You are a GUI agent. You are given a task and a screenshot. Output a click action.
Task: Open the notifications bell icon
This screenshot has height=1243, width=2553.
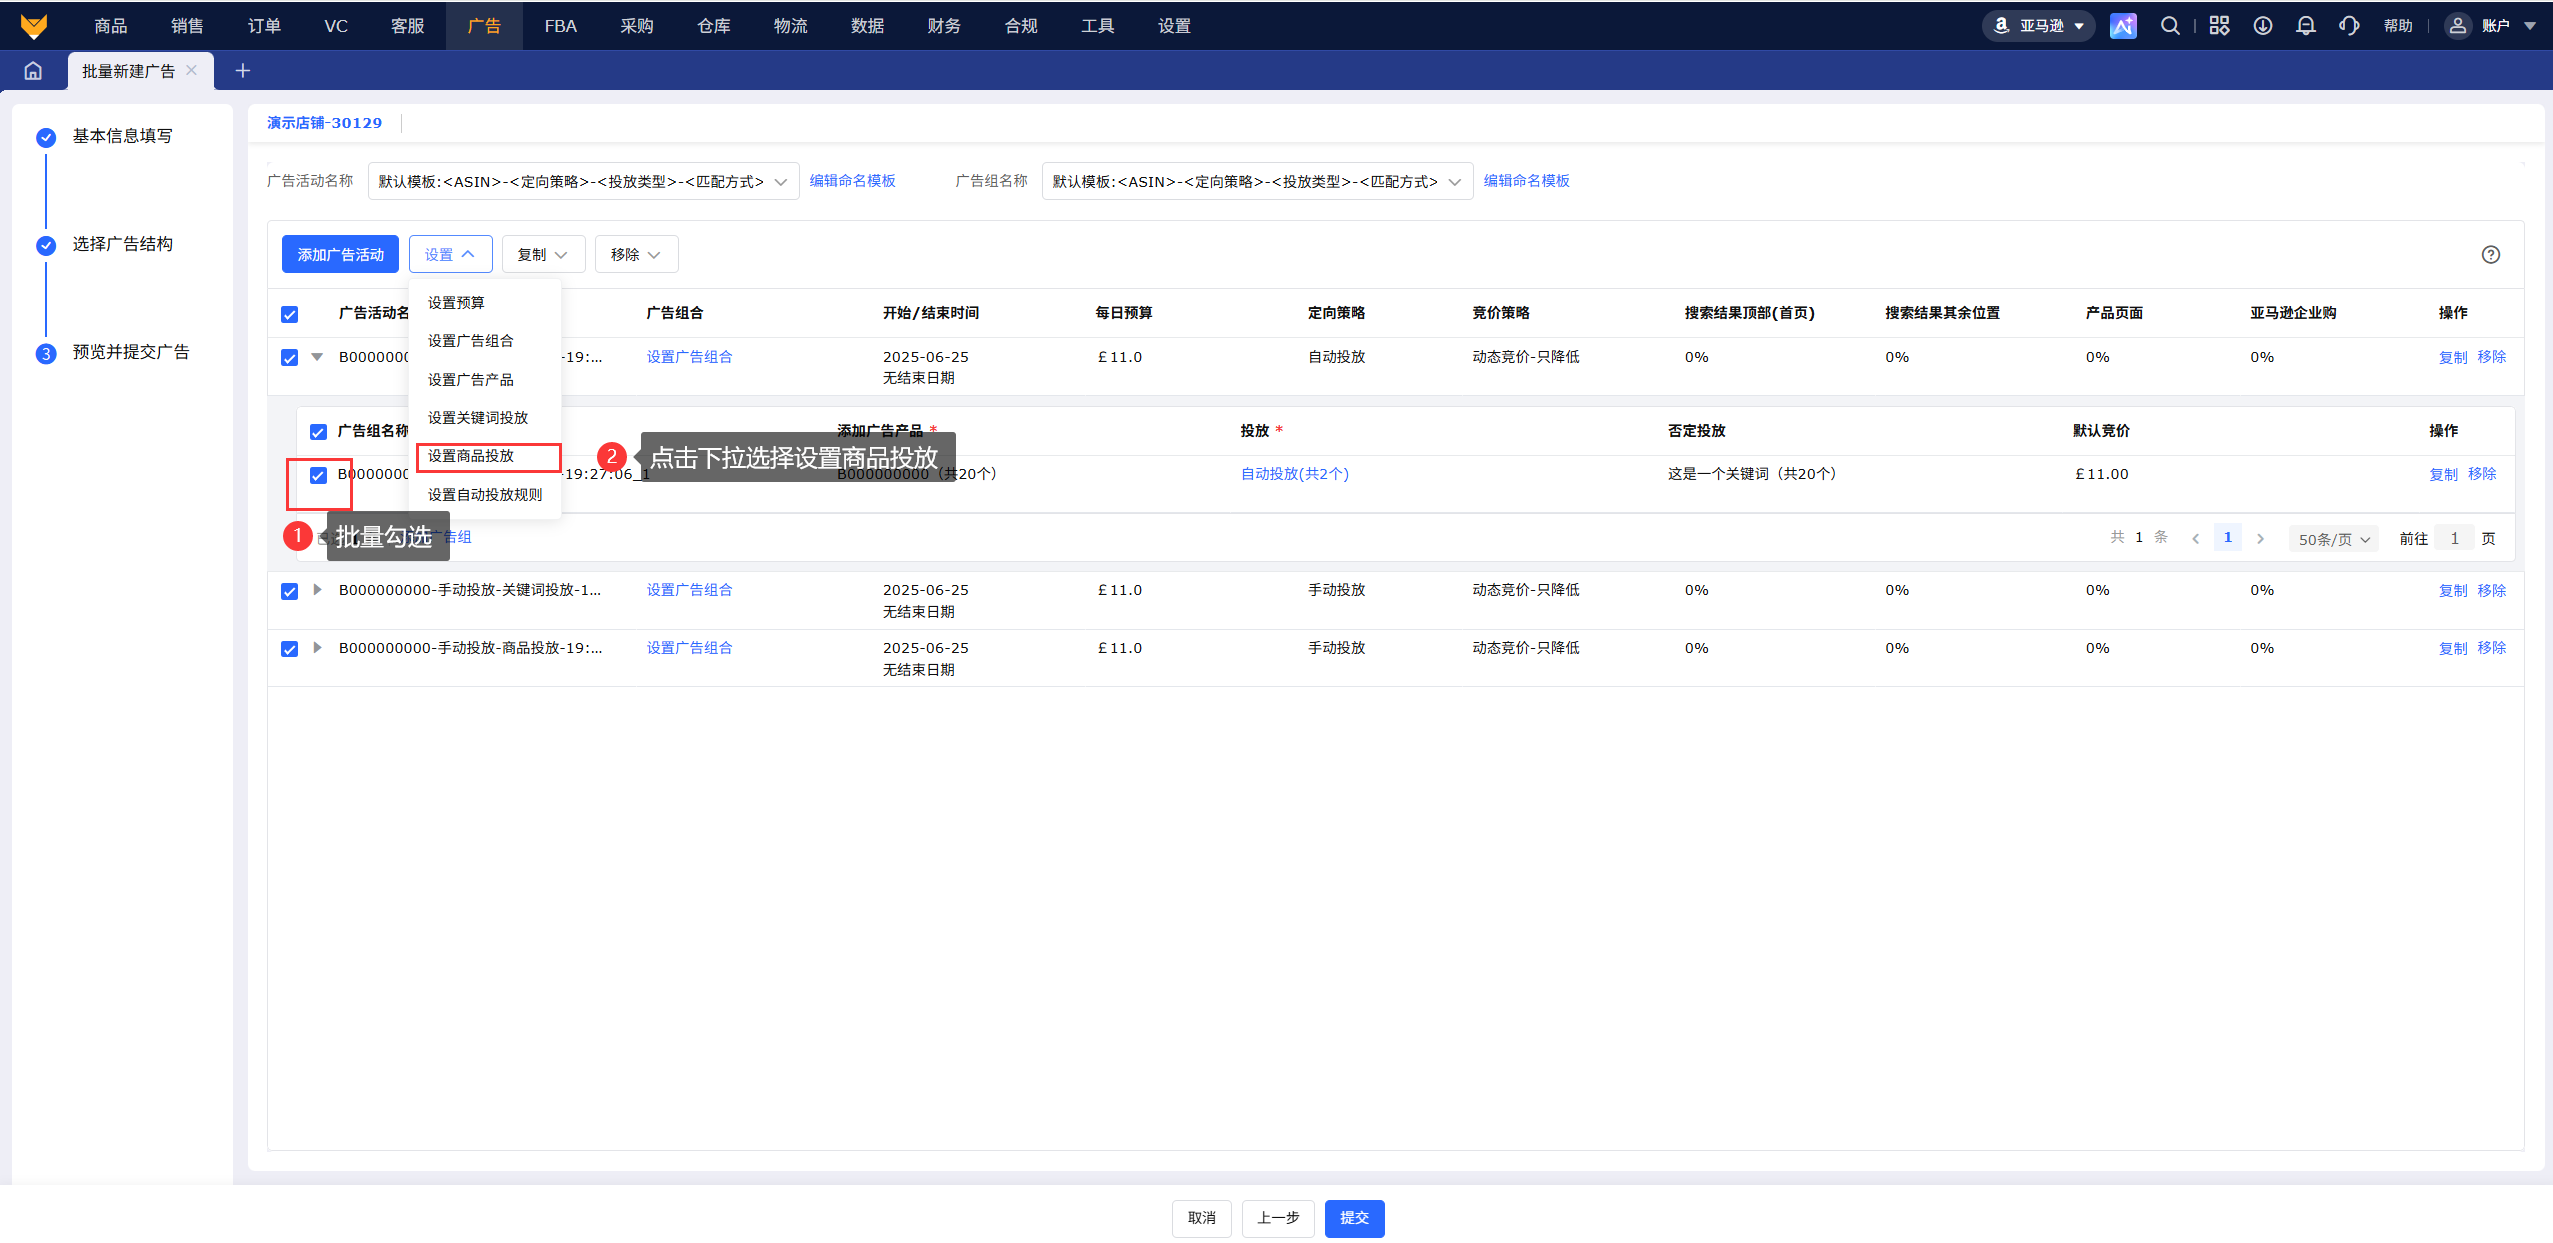(x=2306, y=26)
